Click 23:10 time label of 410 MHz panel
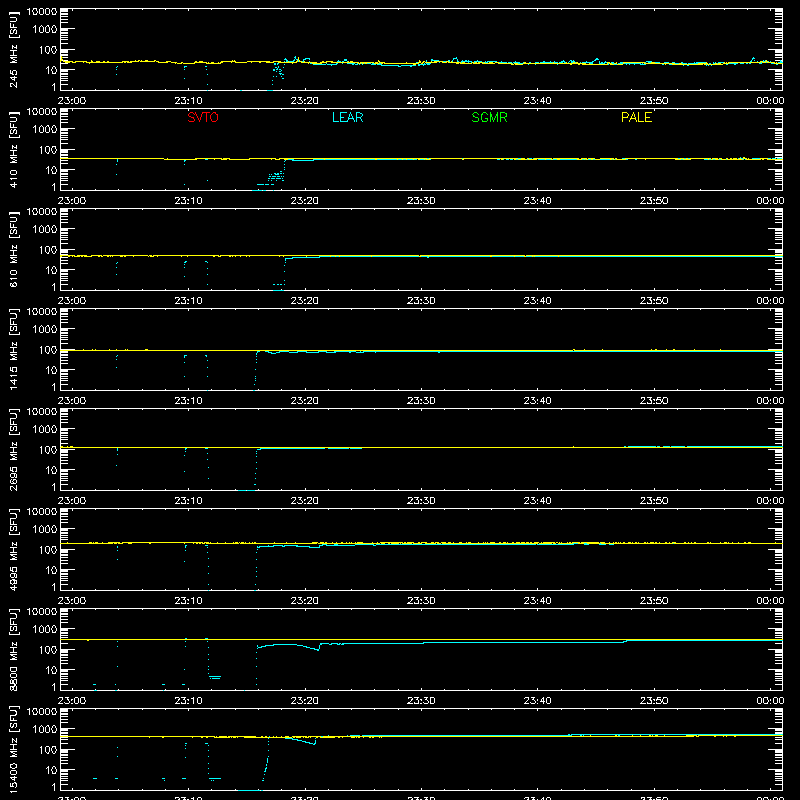Screen dimensions: 800x800 click(188, 201)
